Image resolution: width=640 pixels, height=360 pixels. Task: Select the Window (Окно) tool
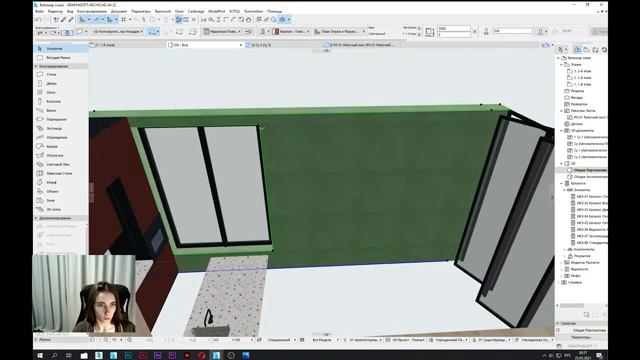60,92
